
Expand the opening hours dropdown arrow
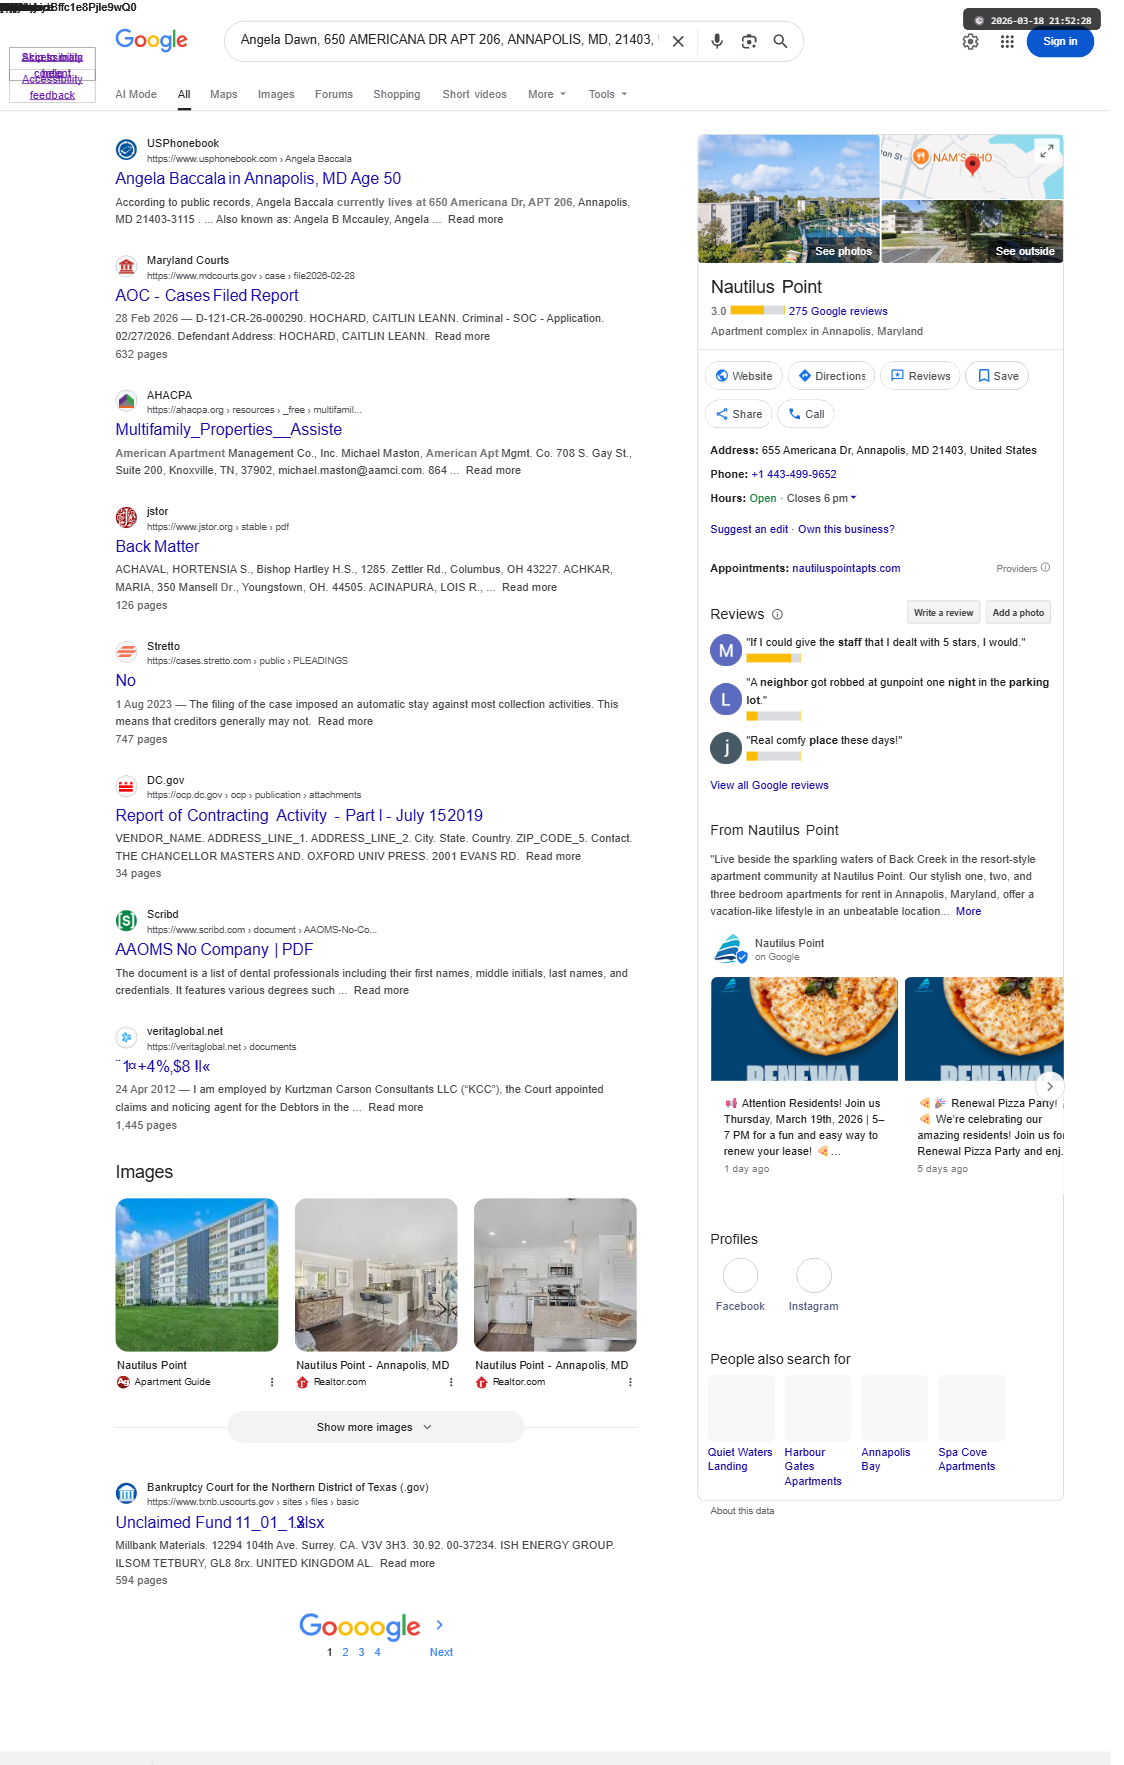(x=853, y=498)
